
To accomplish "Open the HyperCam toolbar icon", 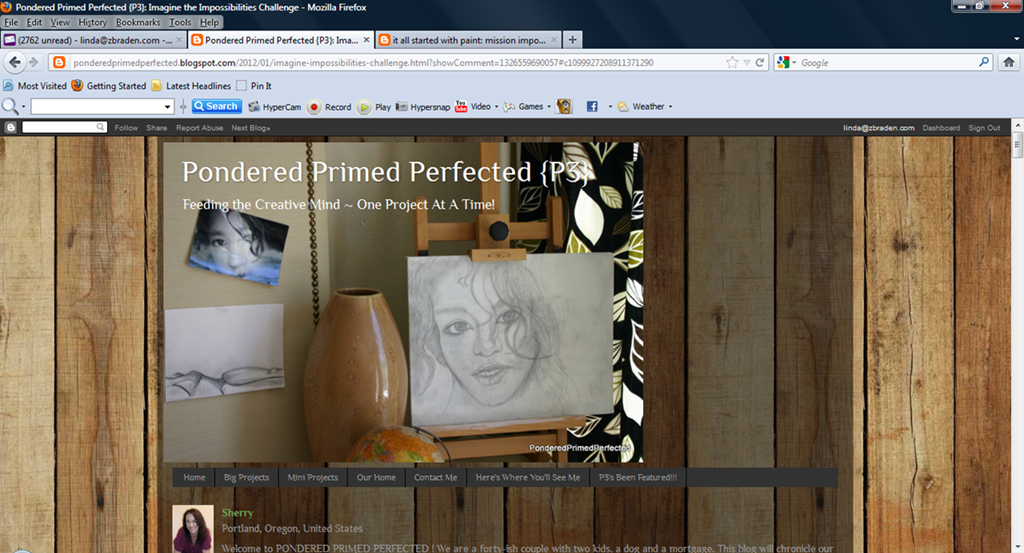I will click(254, 106).
